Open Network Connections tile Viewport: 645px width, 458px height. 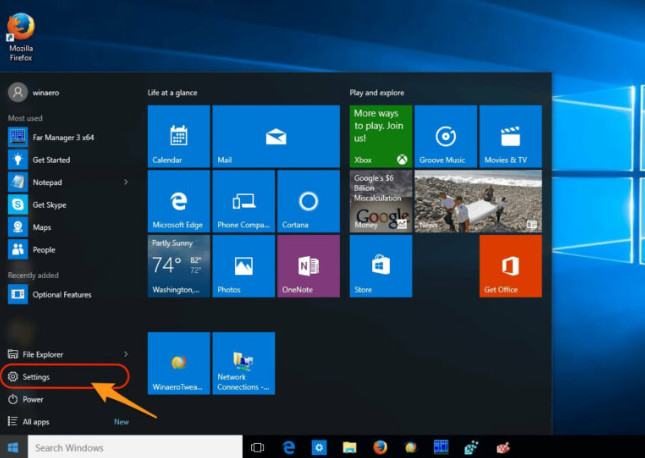pos(244,363)
